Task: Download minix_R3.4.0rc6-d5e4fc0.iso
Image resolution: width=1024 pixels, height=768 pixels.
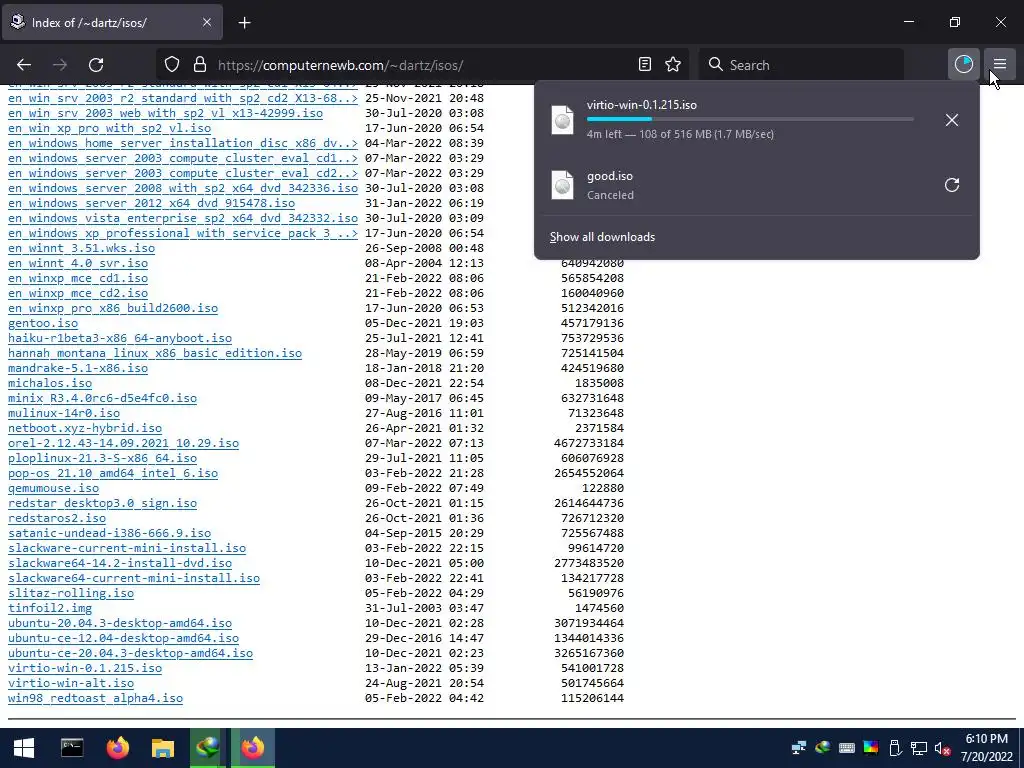Action: [x=102, y=398]
